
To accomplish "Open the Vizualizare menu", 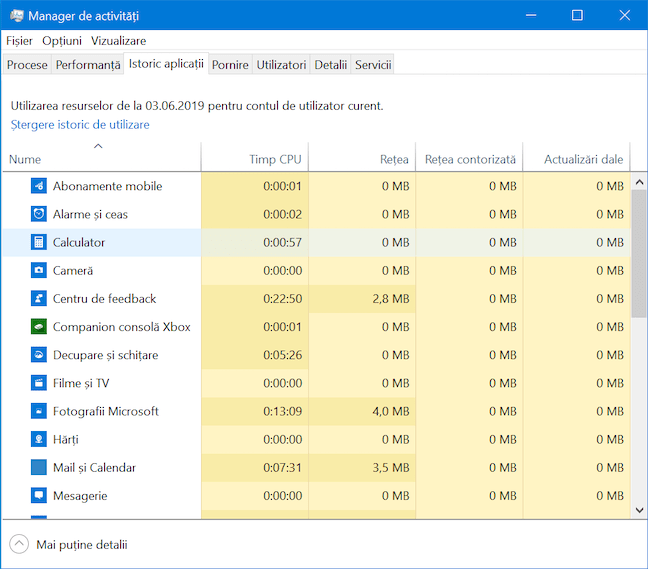I will pyautogui.click(x=119, y=41).
